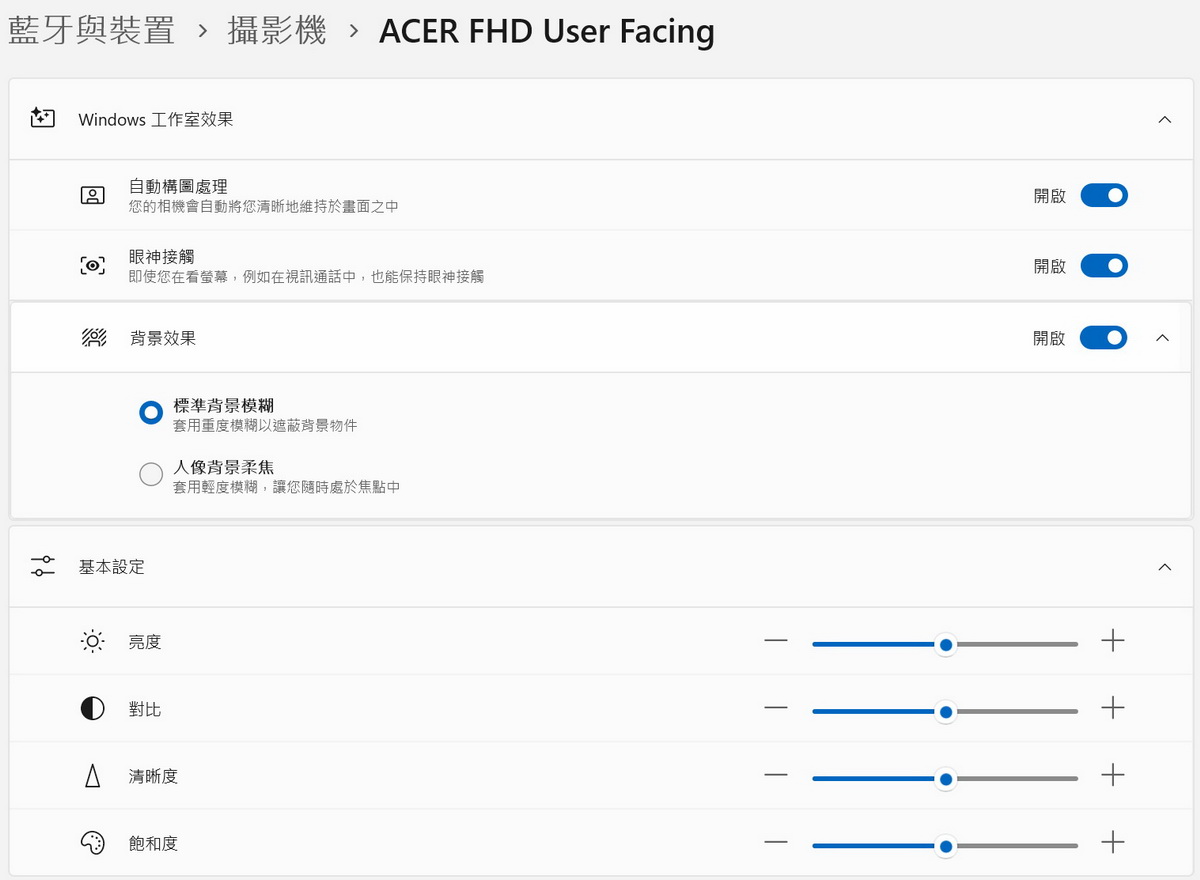Click the Windows 工作室效果 sparkle icon

42,119
